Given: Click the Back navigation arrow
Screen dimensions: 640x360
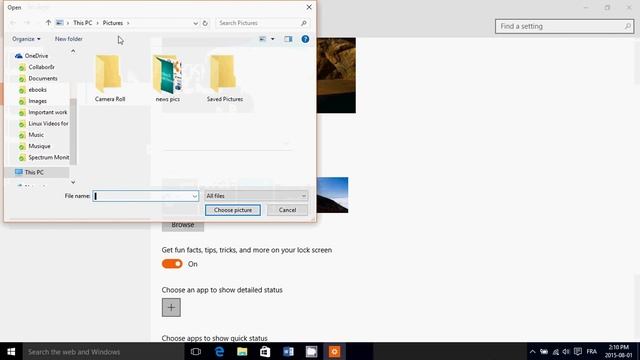Looking at the screenshot, I should pyautogui.click(x=13, y=23).
